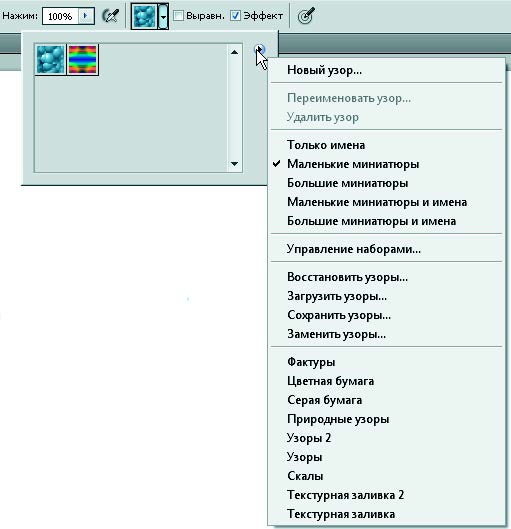Select the blue bubbles pattern swatch
The width and height of the screenshot is (511, 529).
pos(50,59)
